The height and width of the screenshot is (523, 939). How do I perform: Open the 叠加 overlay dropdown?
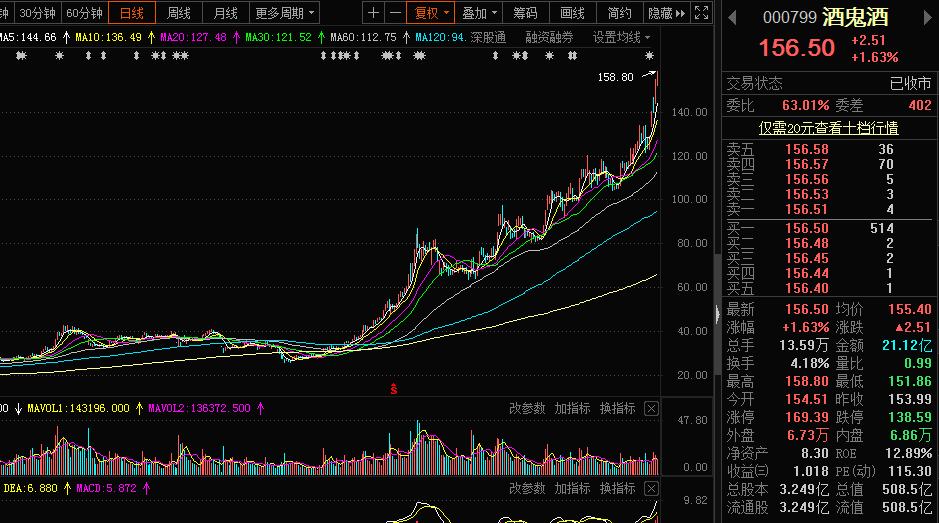pyautogui.click(x=479, y=13)
